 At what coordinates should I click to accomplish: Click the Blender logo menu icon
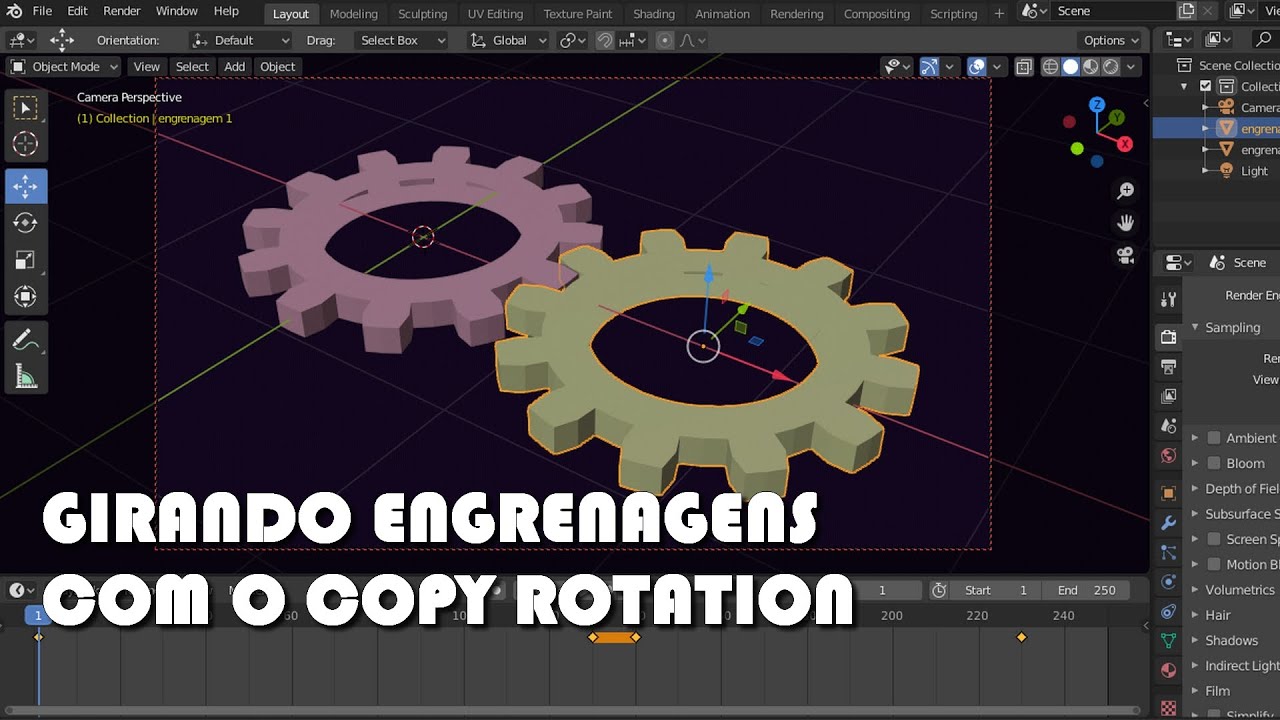(14, 11)
